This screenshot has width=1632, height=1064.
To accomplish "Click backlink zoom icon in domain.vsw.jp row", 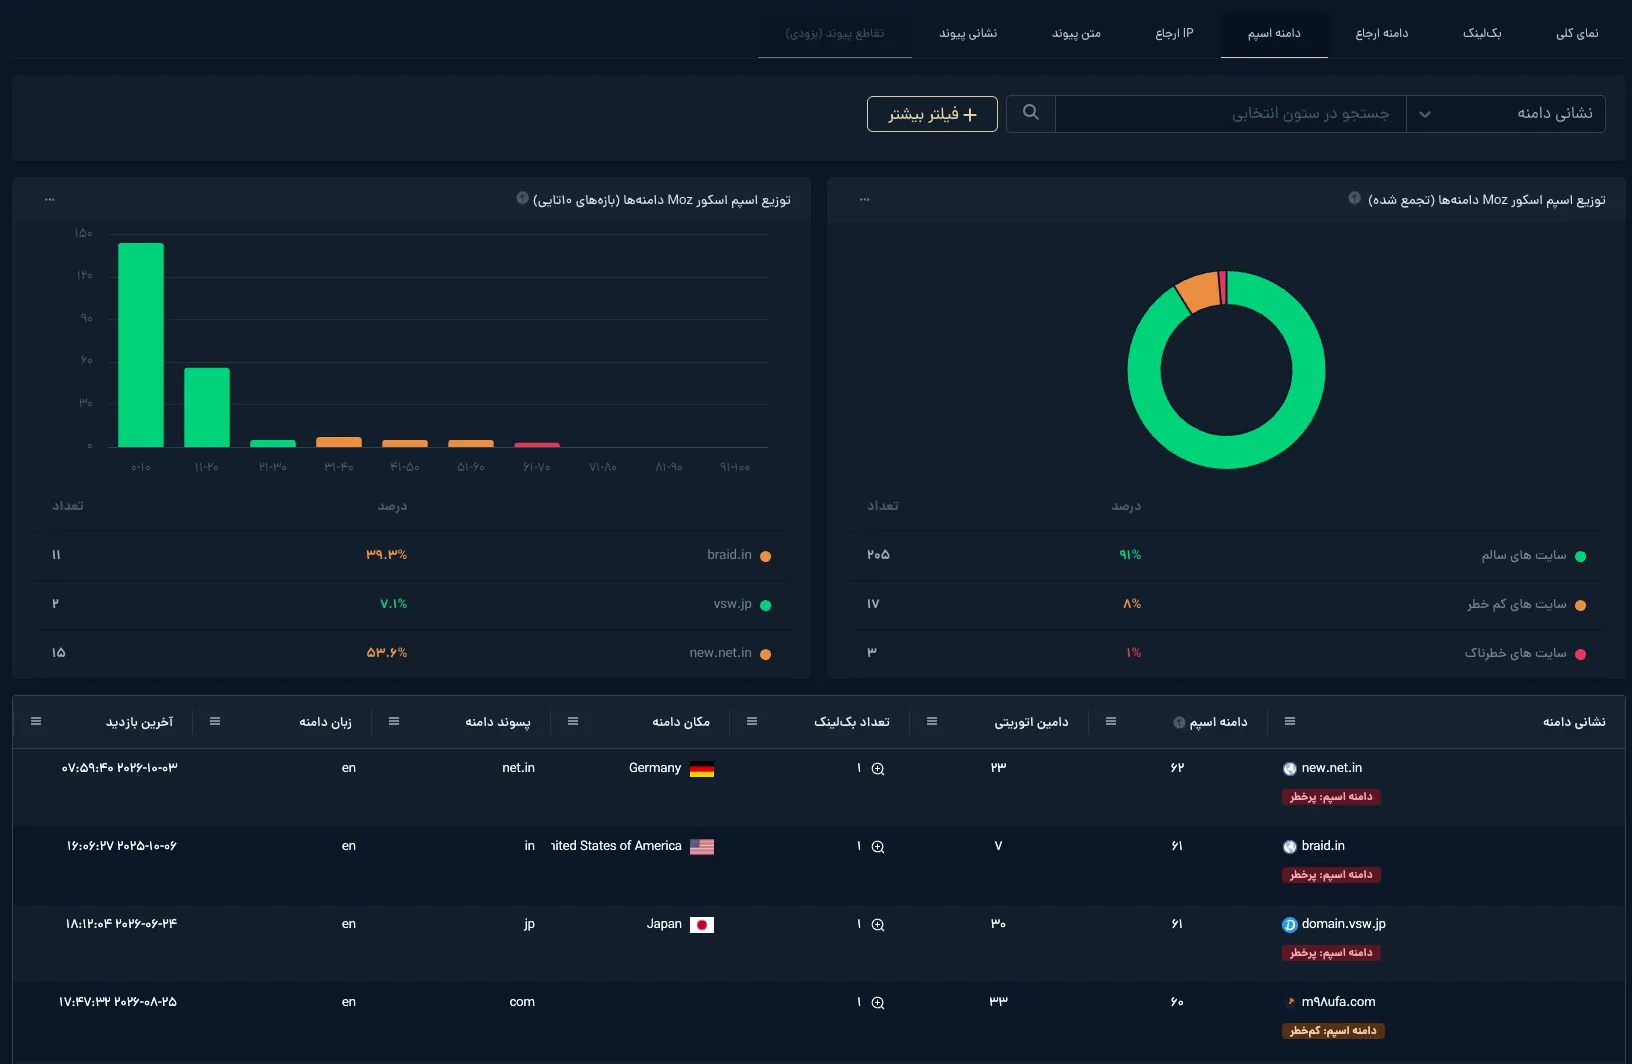I will 878,925.
